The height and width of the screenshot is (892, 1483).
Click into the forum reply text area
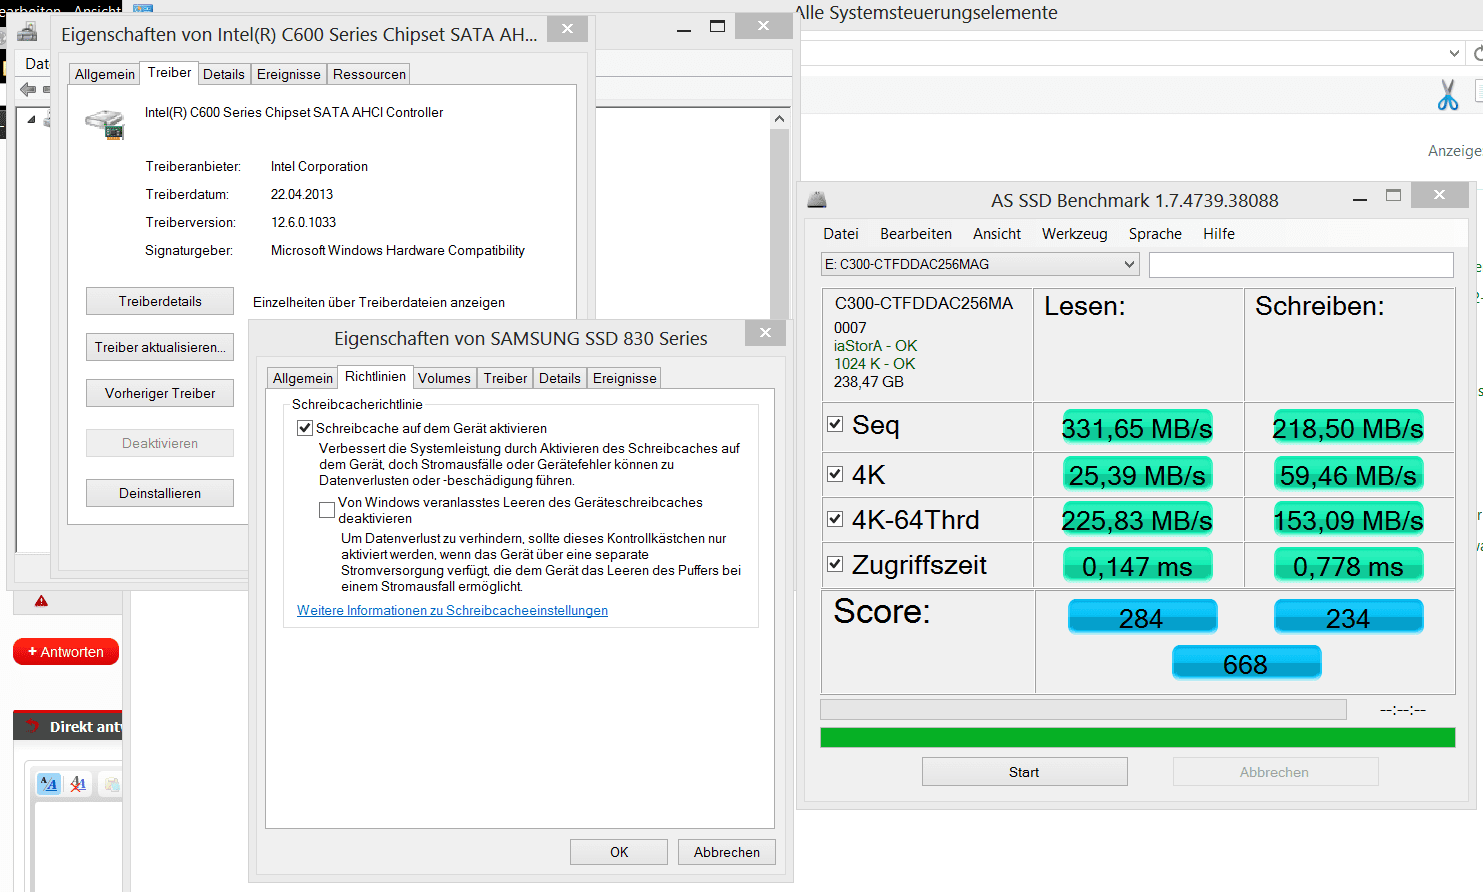click(78, 845)
